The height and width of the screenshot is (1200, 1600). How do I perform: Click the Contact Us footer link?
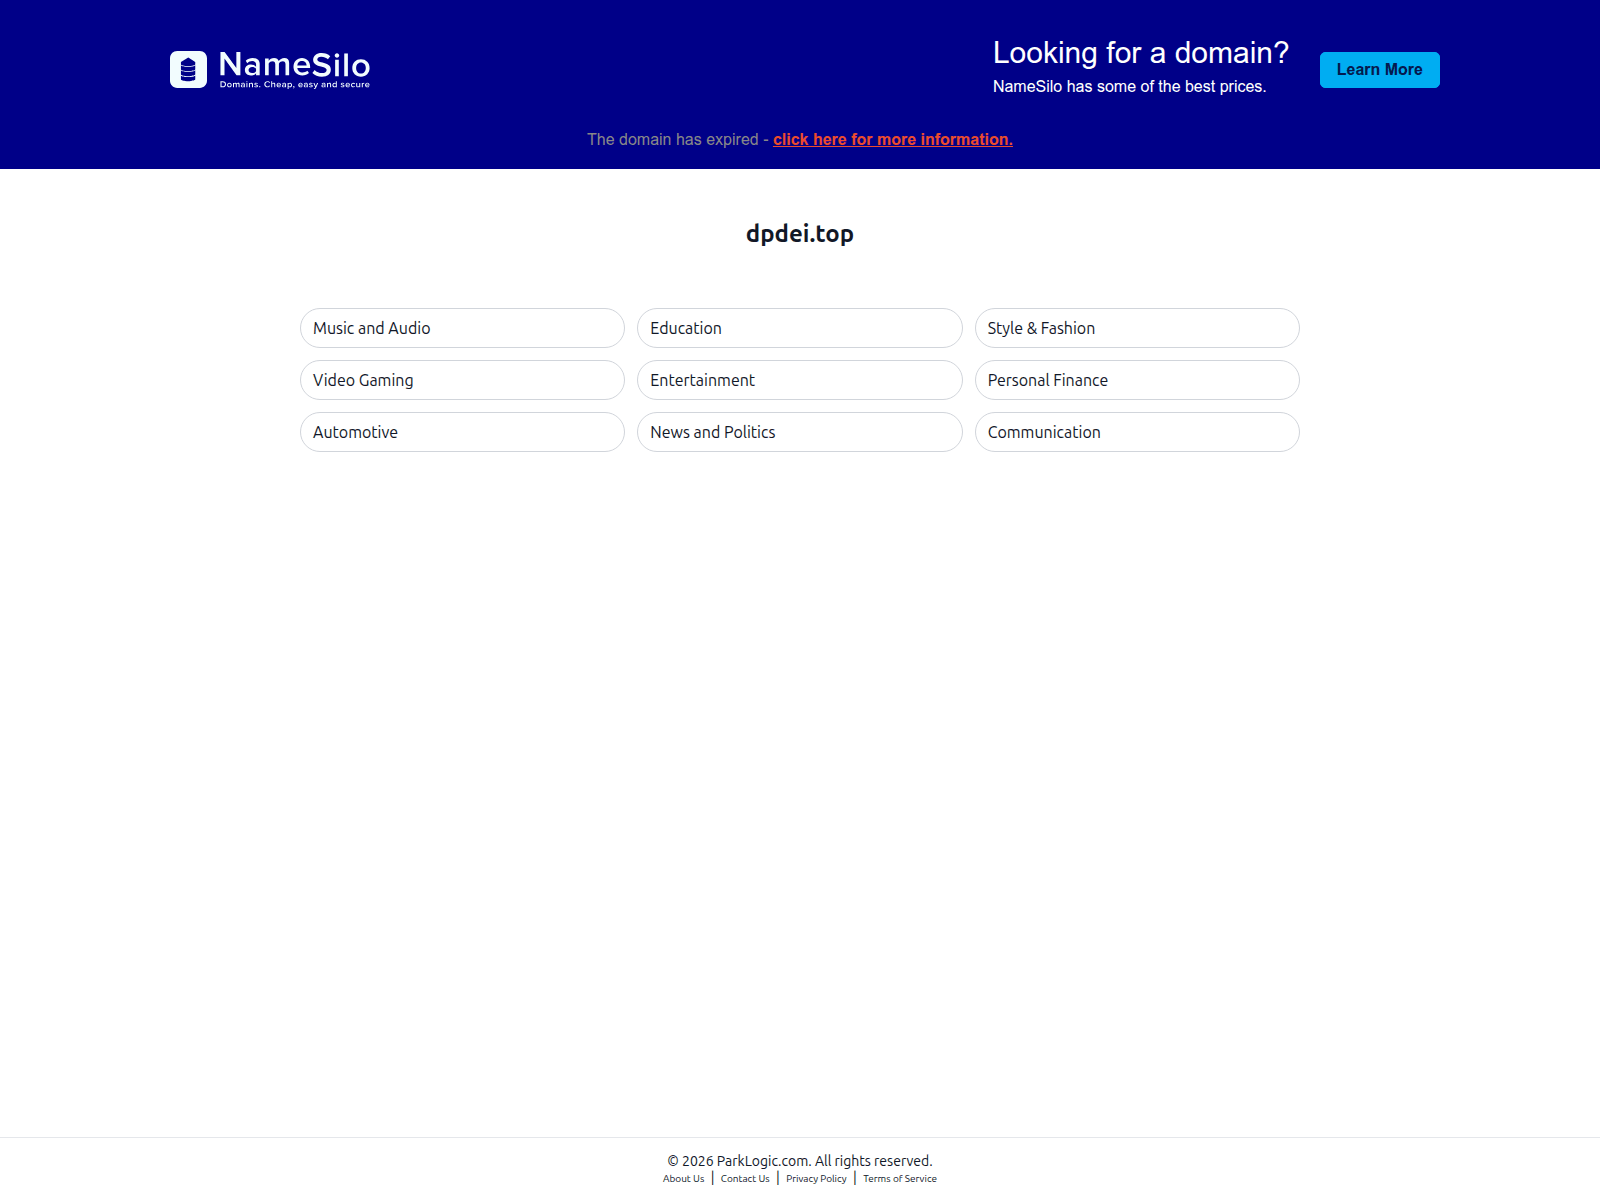pyautogui.click(x=745, y=1179)
